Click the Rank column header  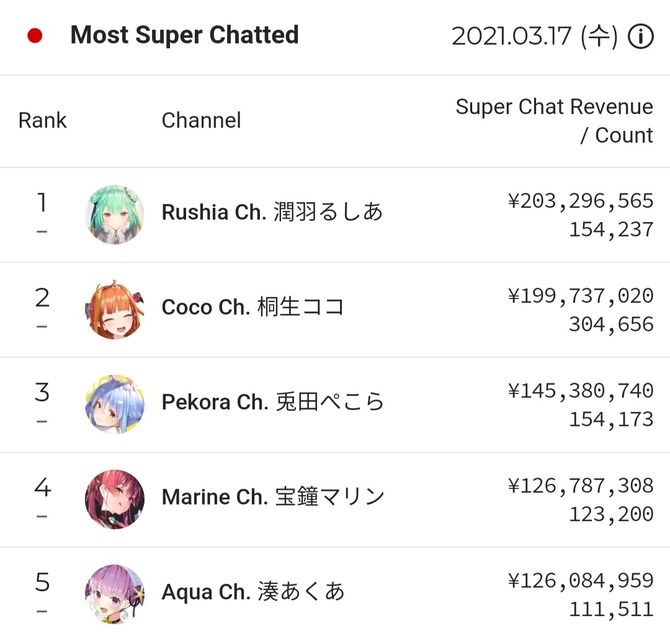42,121
